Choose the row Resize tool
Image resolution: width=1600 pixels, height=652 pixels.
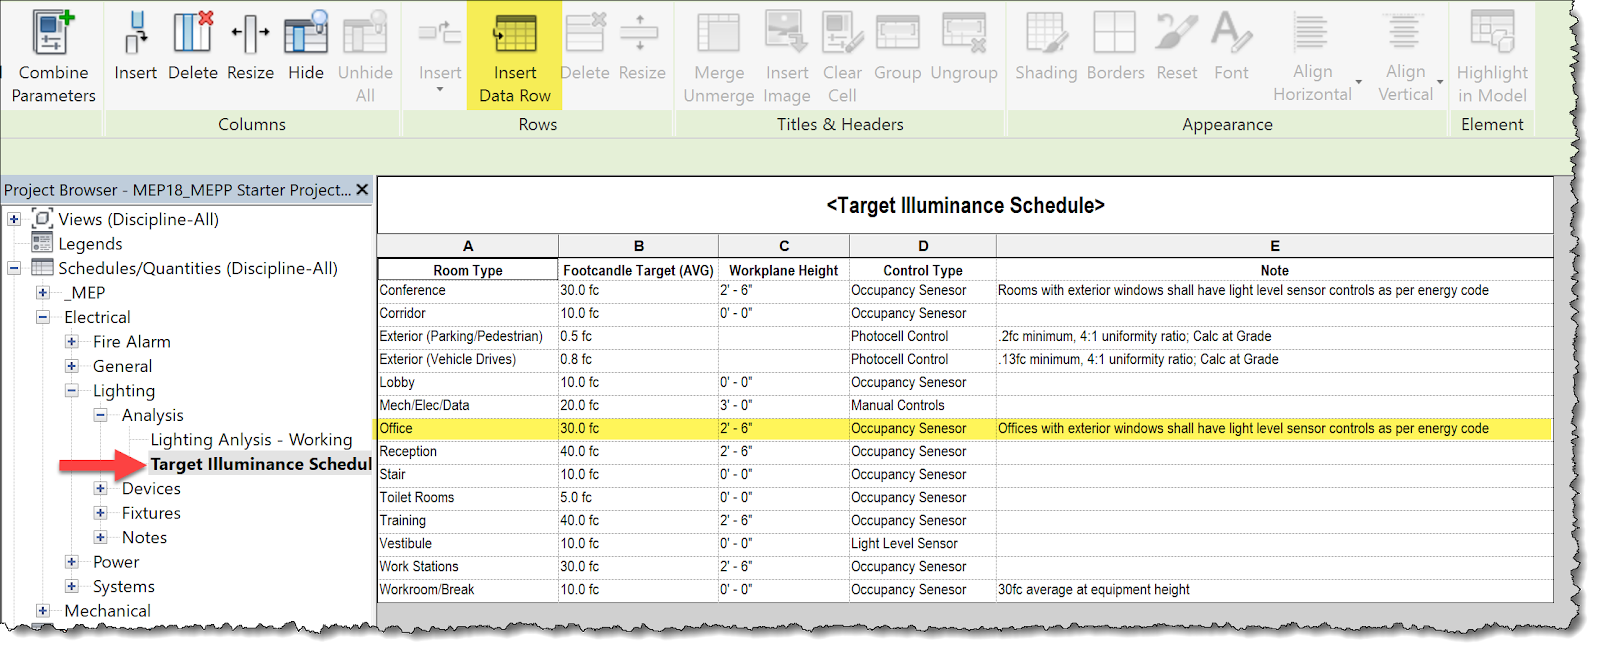[641, 46]
